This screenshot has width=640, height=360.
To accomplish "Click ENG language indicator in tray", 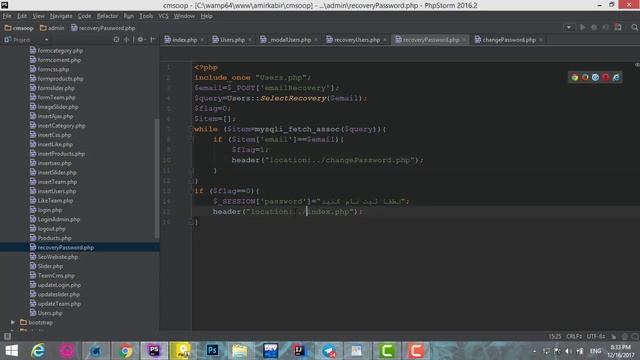I will tap(596, 351).
